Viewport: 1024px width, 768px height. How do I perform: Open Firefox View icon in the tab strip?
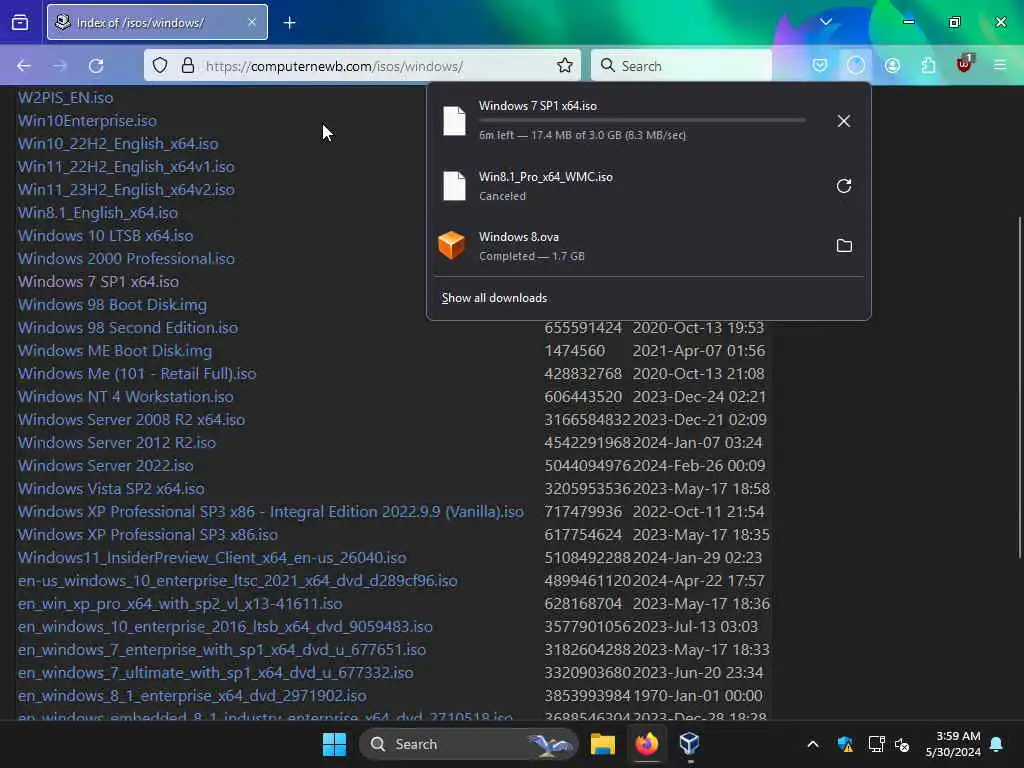point(20,22)
